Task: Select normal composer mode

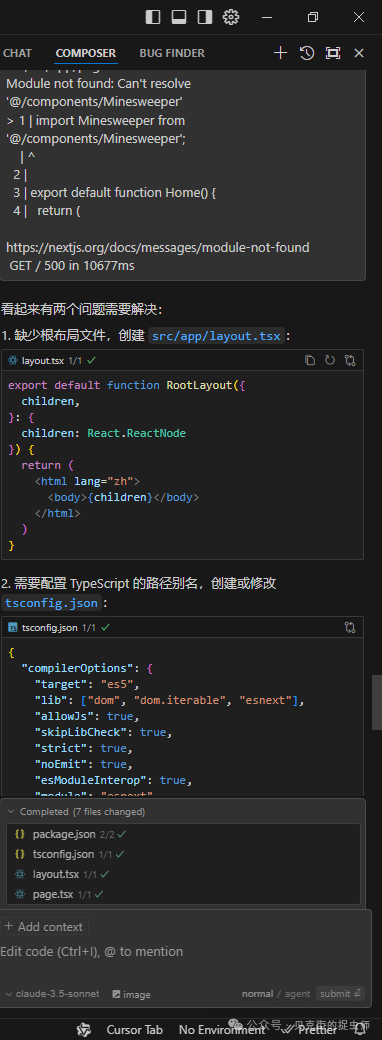Action: click(x=257, y=994)
